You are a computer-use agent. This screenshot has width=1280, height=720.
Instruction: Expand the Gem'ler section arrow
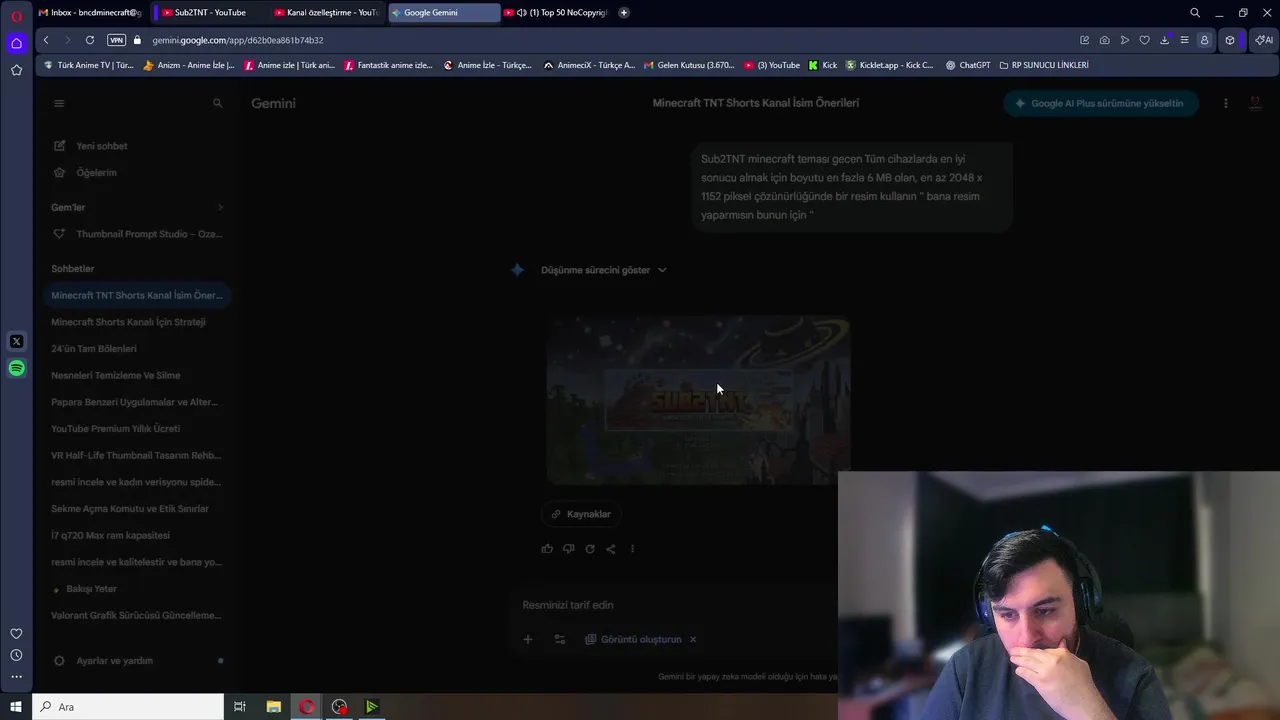click(x=220, y=207)
